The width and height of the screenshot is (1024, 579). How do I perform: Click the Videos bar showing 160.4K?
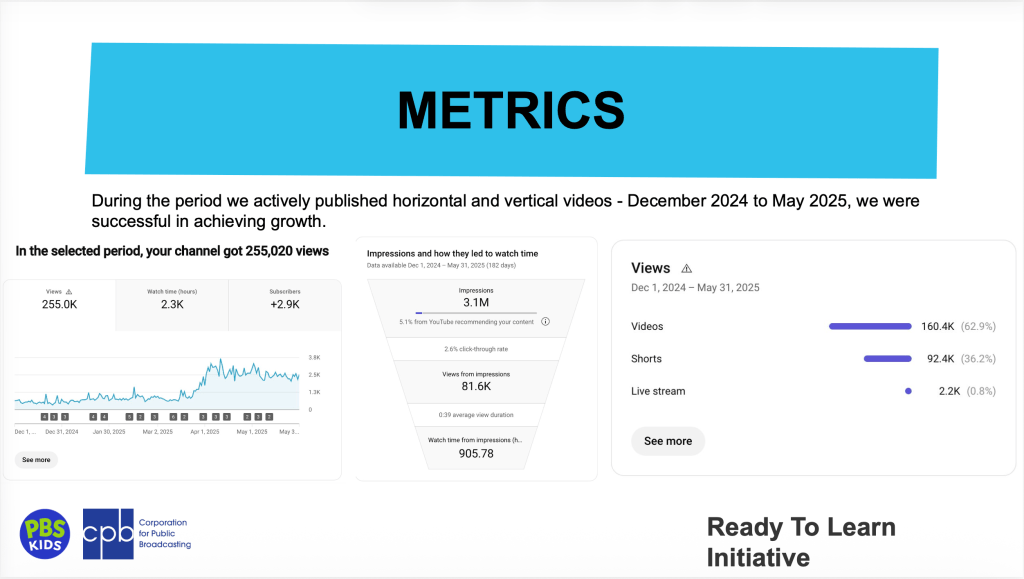[x=869, y=326]
